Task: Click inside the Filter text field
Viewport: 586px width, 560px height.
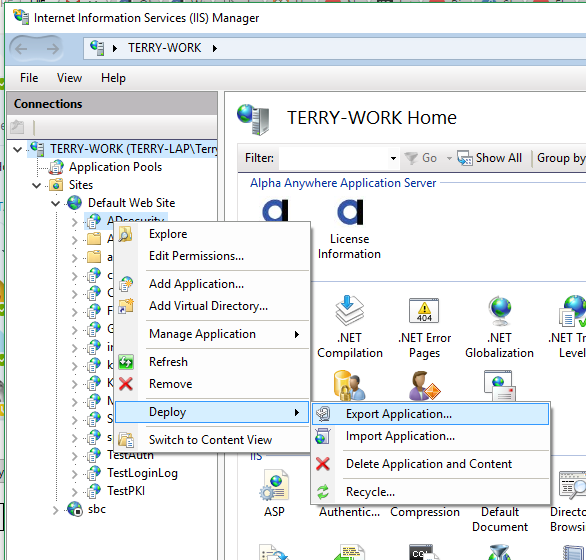Action: tap(334, 158)
